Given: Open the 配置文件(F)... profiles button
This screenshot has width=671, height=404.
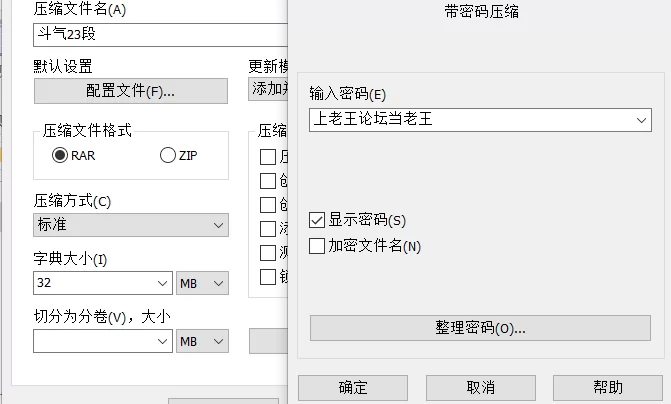Looking at the screenshot, I should pos(131,91).
